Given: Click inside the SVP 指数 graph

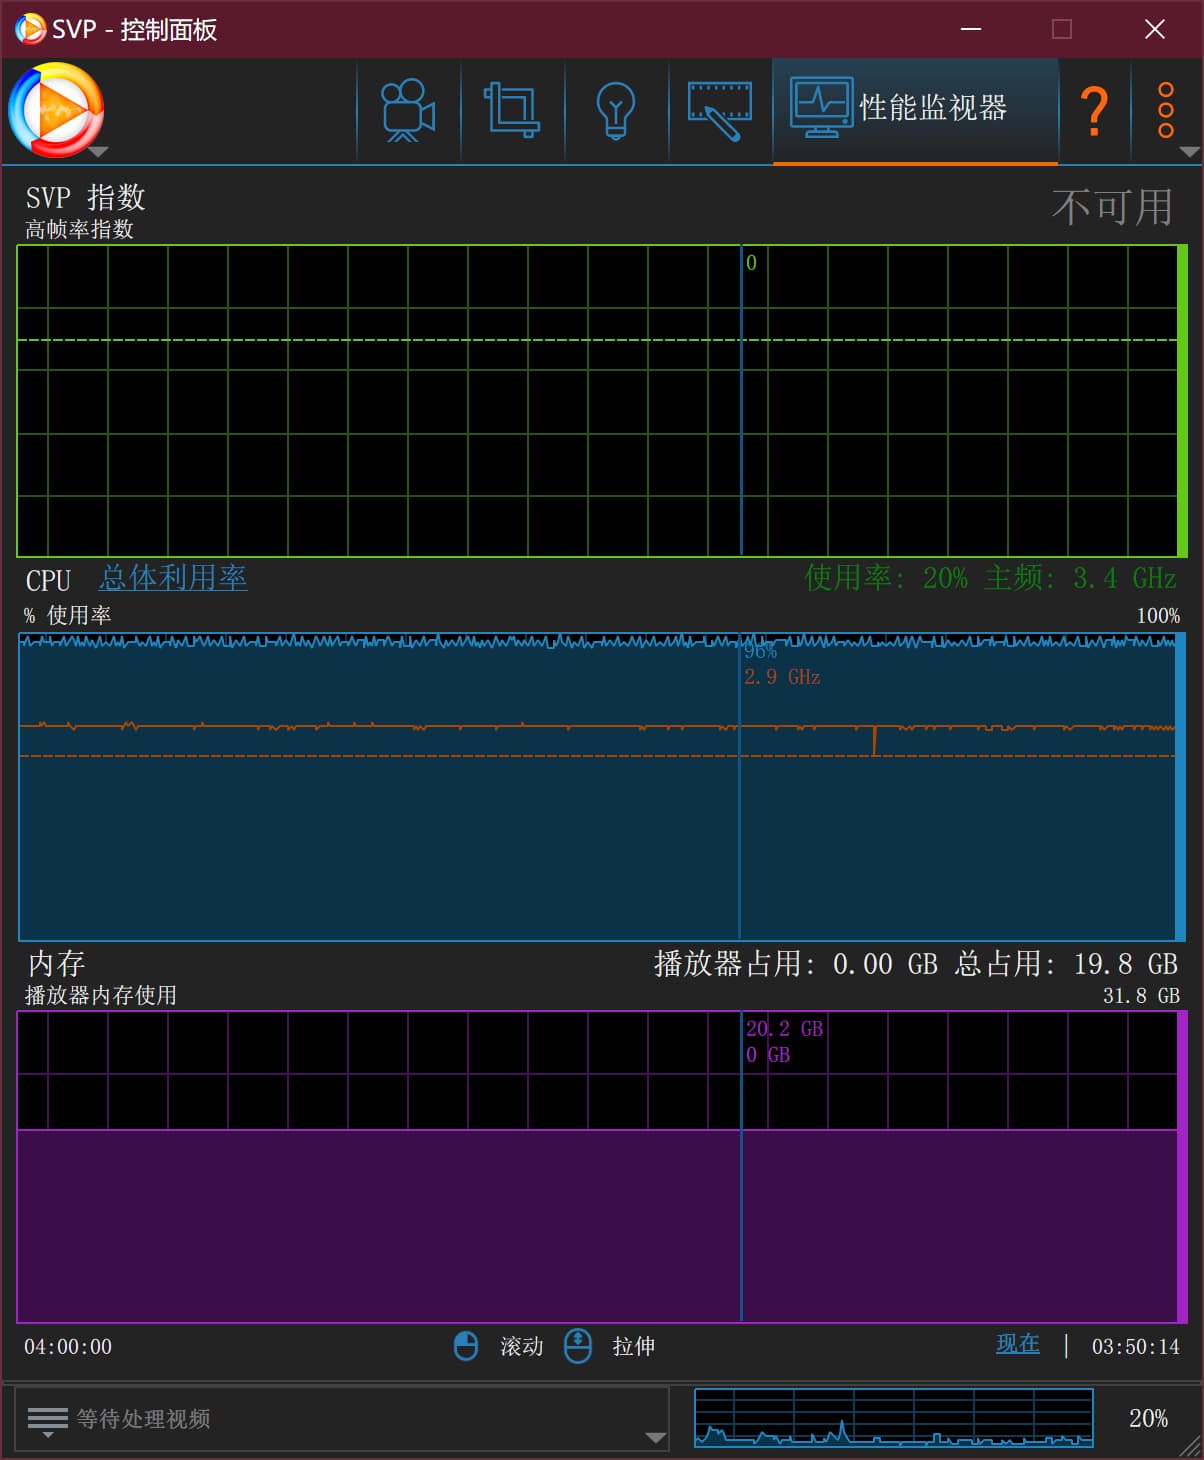Looking at the screenshot, I should point(400,420).
